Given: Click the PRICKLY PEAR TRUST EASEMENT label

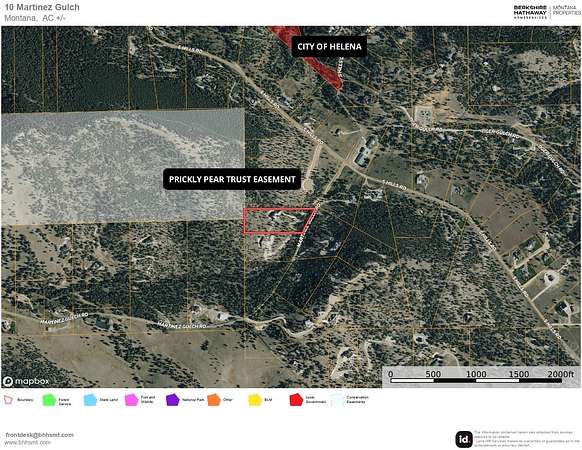Looking at the screenshot, I should coord(232,179).
